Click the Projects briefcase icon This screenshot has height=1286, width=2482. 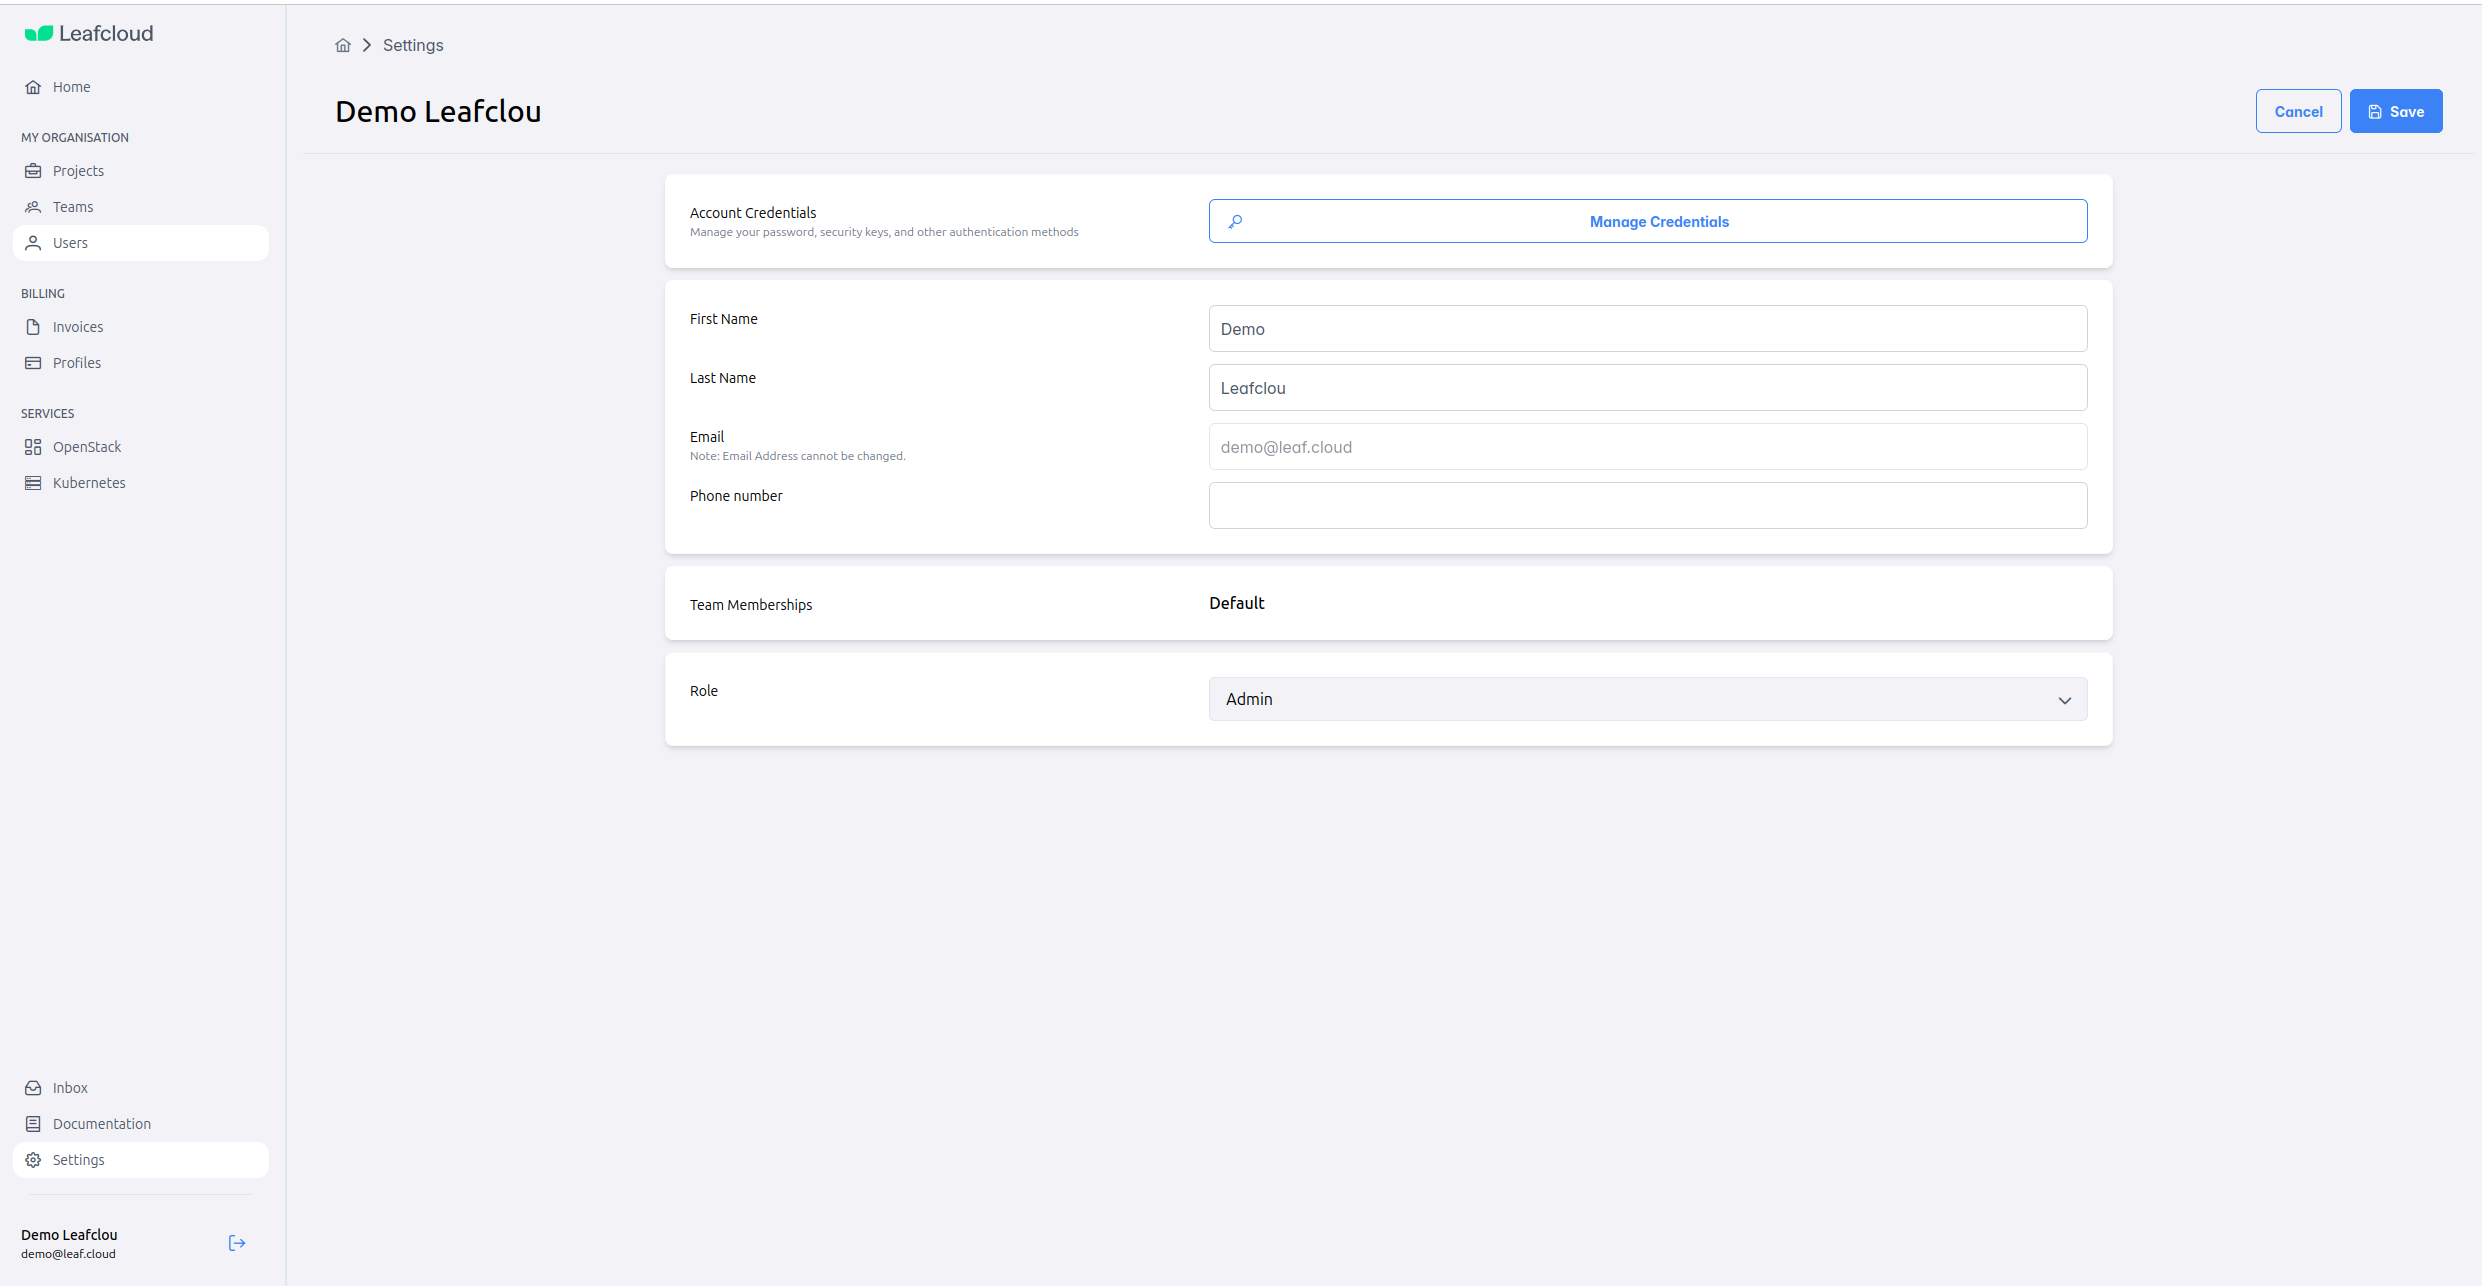[33, 171]
